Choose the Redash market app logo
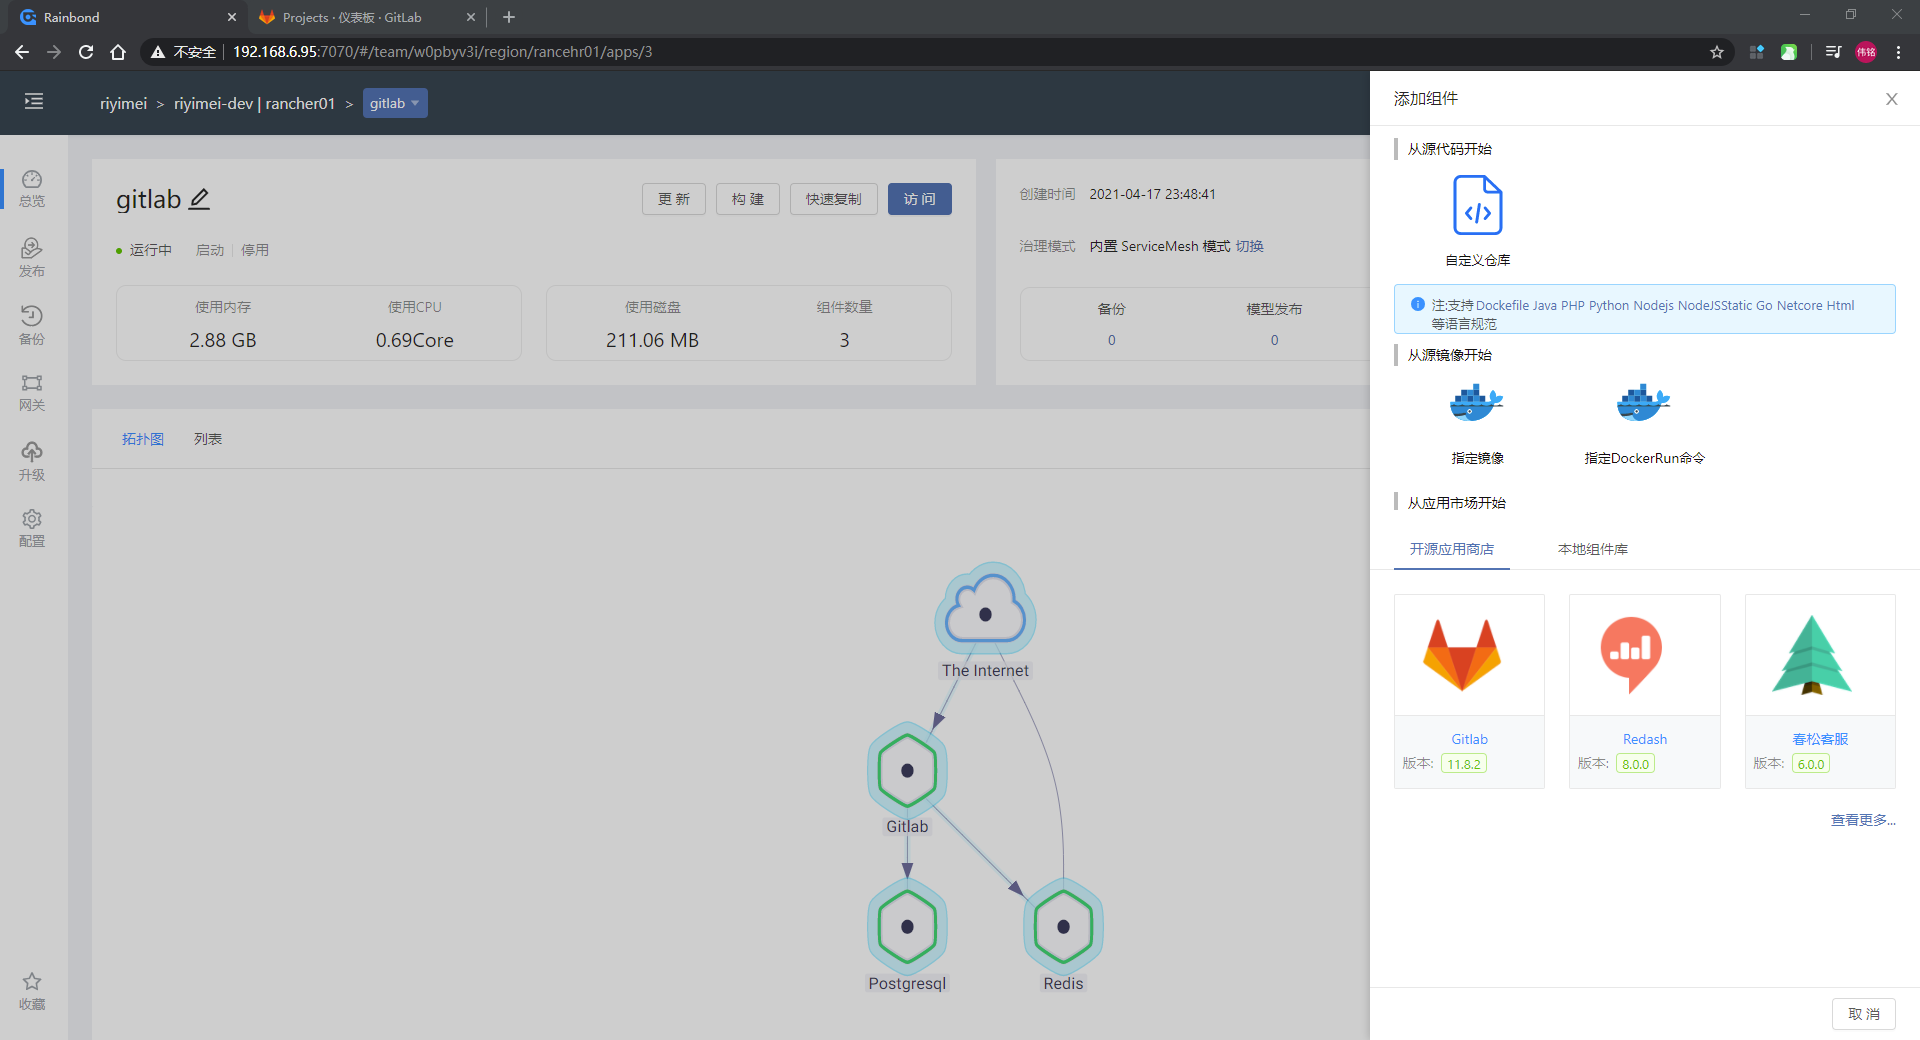The height and width of the screenshot is (1040, 1920). 1631,655
